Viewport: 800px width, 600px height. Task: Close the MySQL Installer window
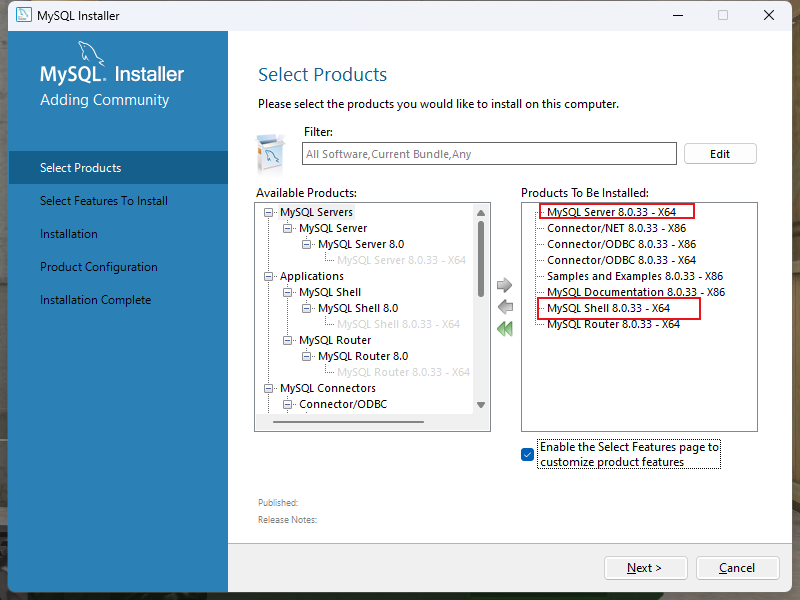769,15
